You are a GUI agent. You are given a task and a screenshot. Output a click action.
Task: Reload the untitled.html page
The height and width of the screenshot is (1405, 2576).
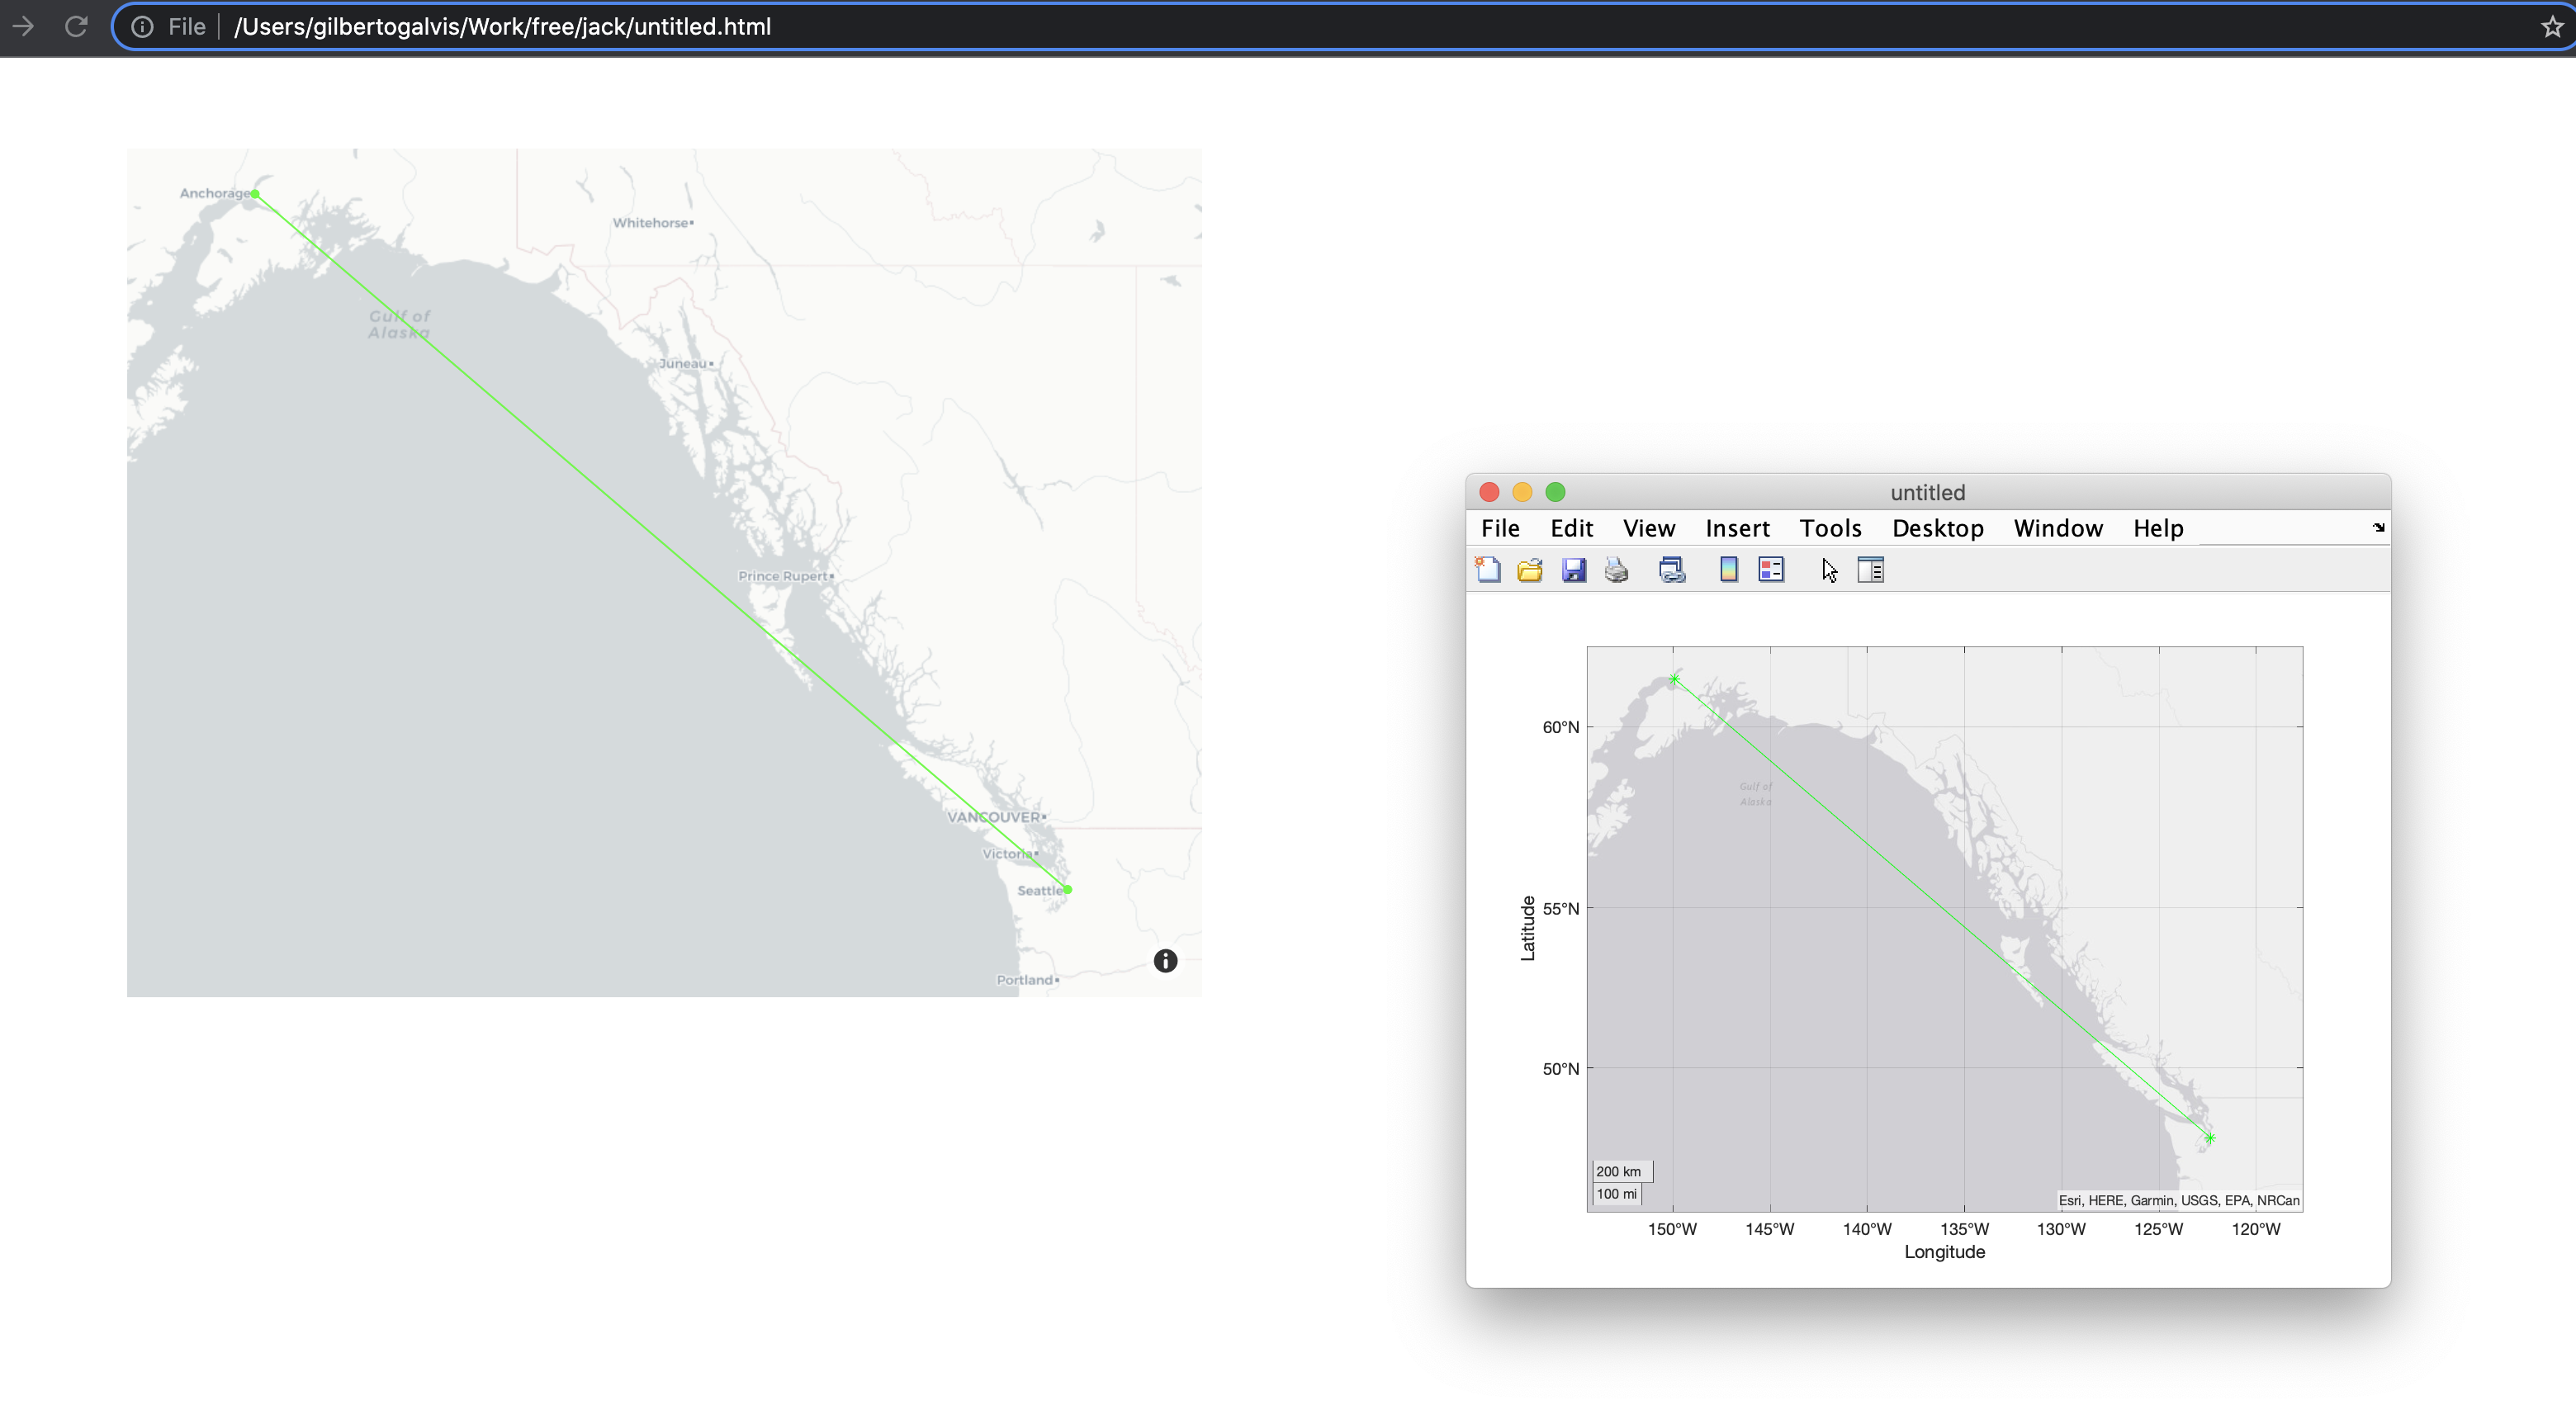(76, 27)
